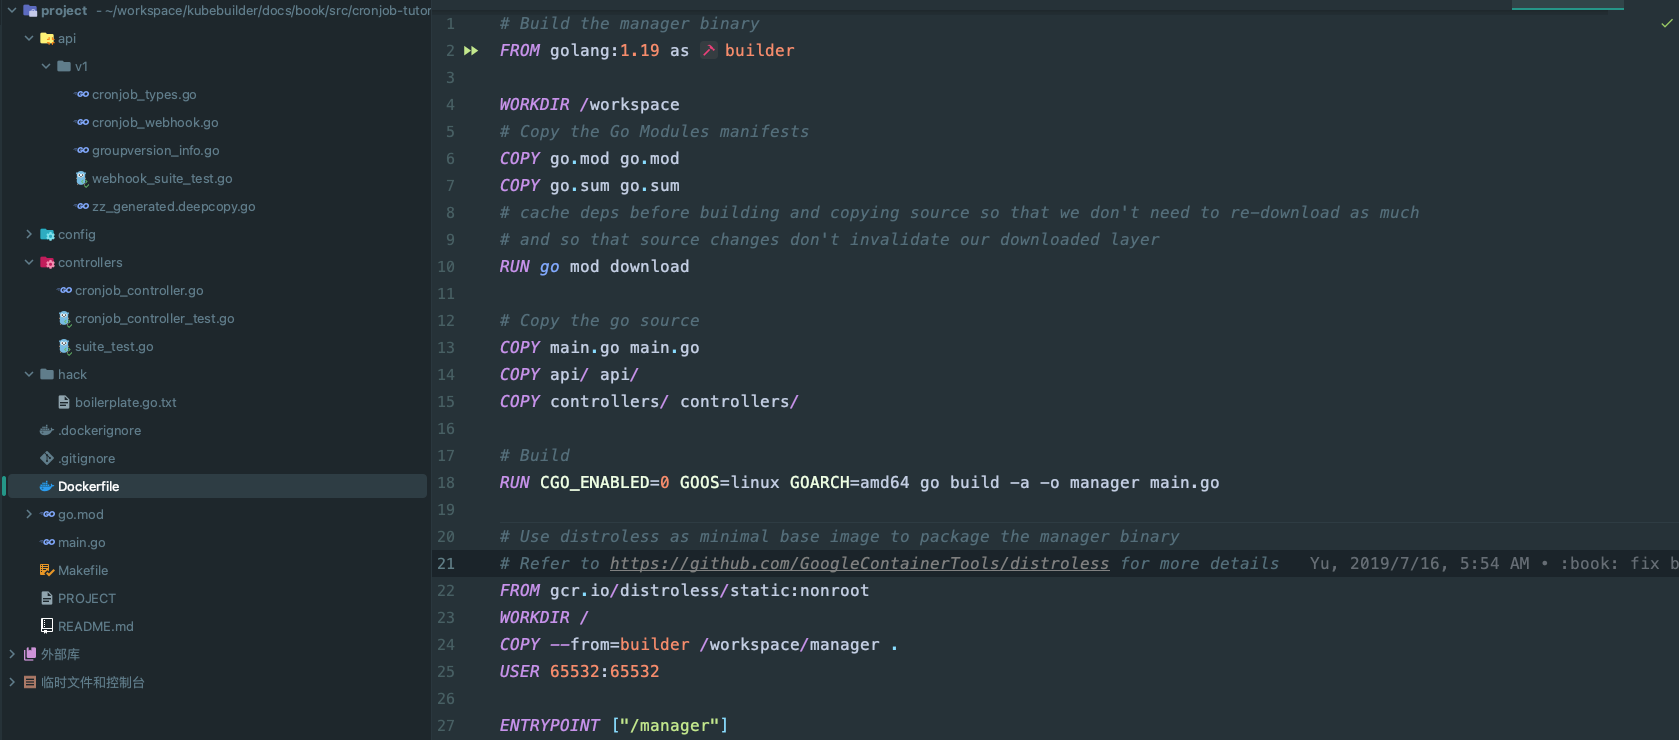Select the Dockerfile tree entry
1679x740 pixels.
[x=215, y=486]
